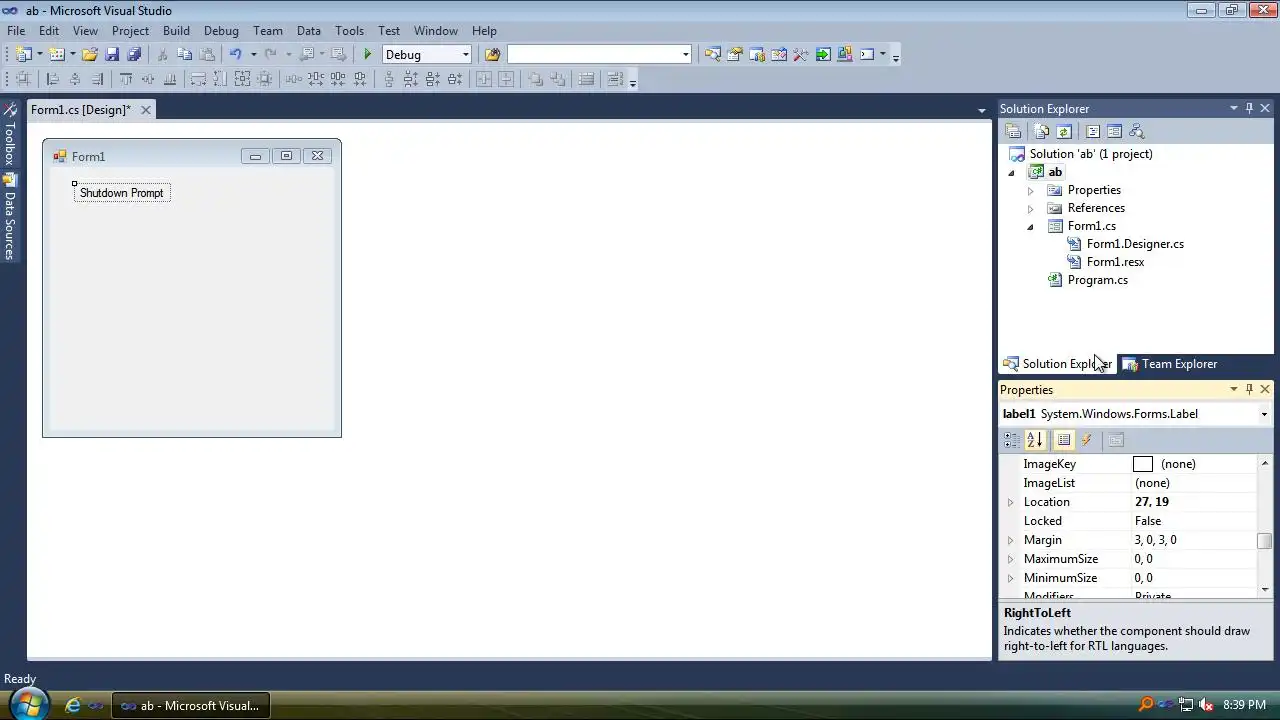
Task: Open the Data Sources side tab
Action: (9, 217)
